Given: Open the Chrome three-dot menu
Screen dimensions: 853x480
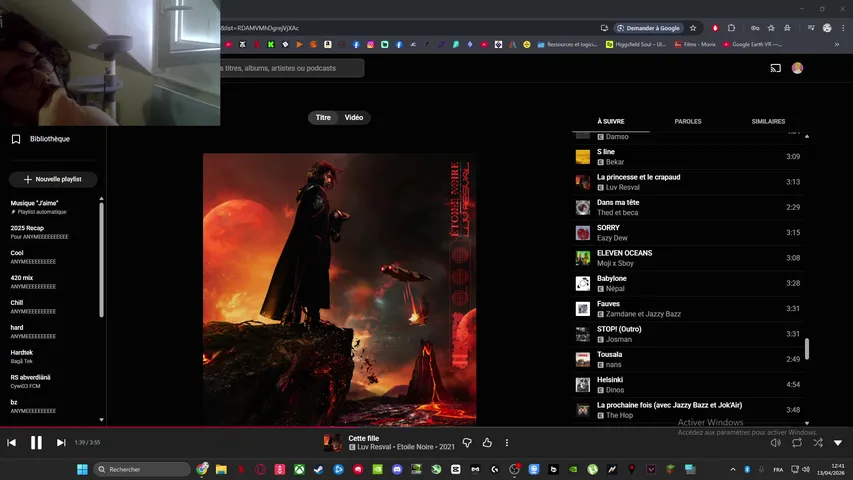Looking at the screenshot, I should click(843, 28).
